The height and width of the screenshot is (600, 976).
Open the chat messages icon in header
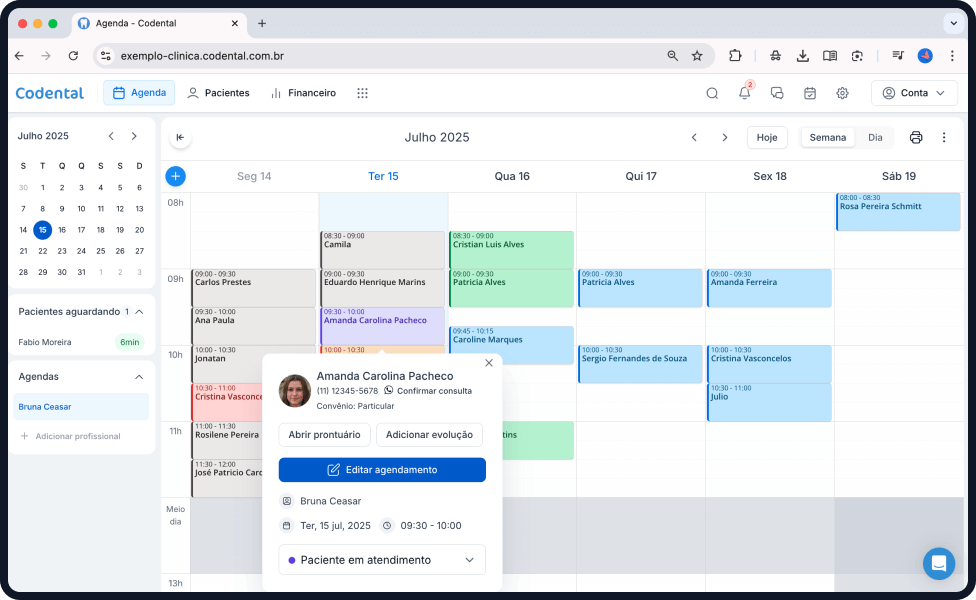coord(777,93)
